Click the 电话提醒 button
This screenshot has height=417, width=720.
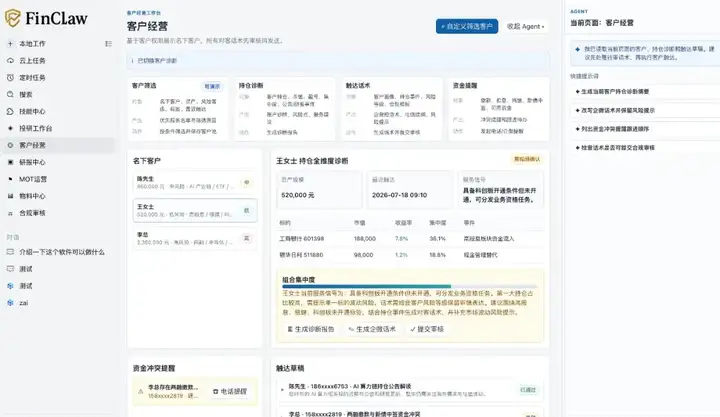(x=230, y=391)
